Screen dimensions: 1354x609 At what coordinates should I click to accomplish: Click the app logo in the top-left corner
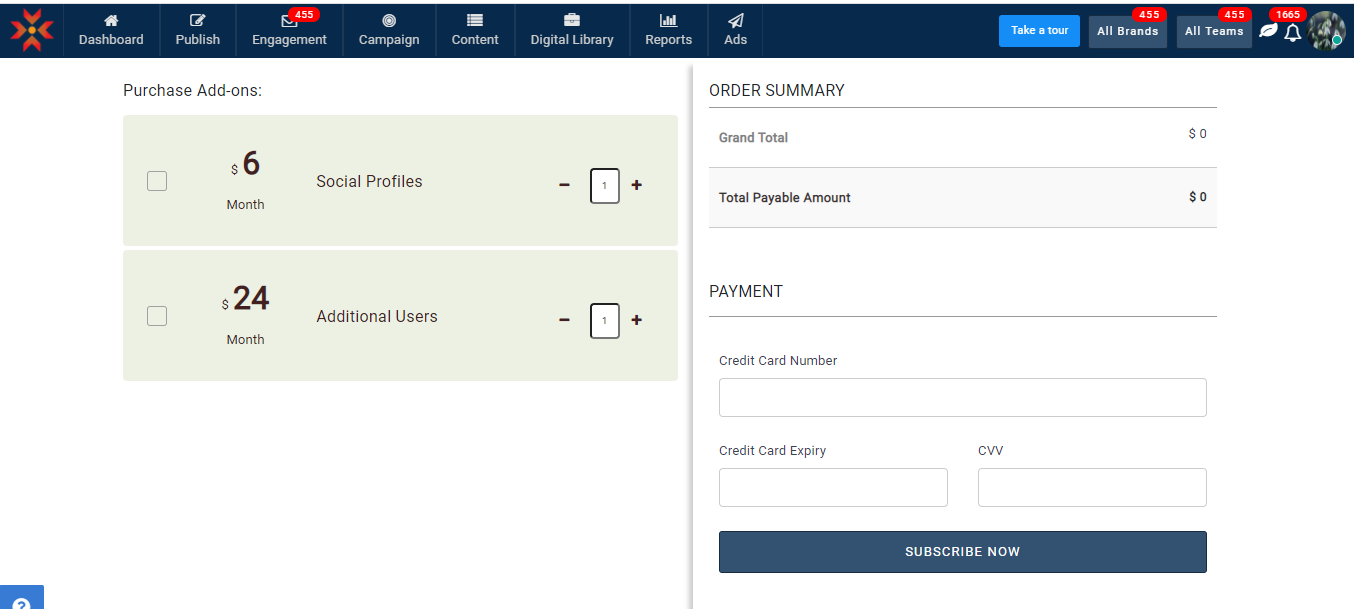click(32, 31)
